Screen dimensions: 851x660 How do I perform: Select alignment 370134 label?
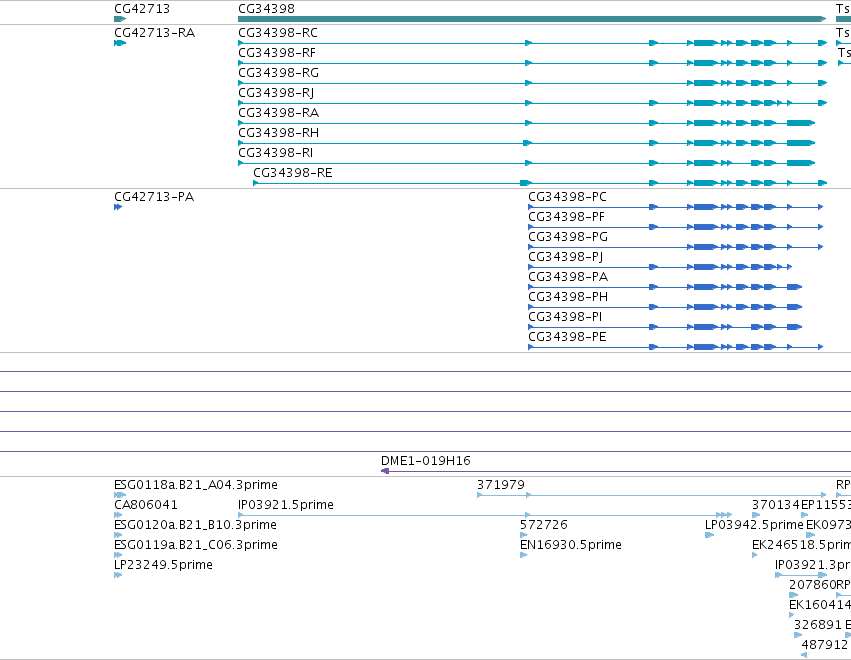click(x=776, y=505)
